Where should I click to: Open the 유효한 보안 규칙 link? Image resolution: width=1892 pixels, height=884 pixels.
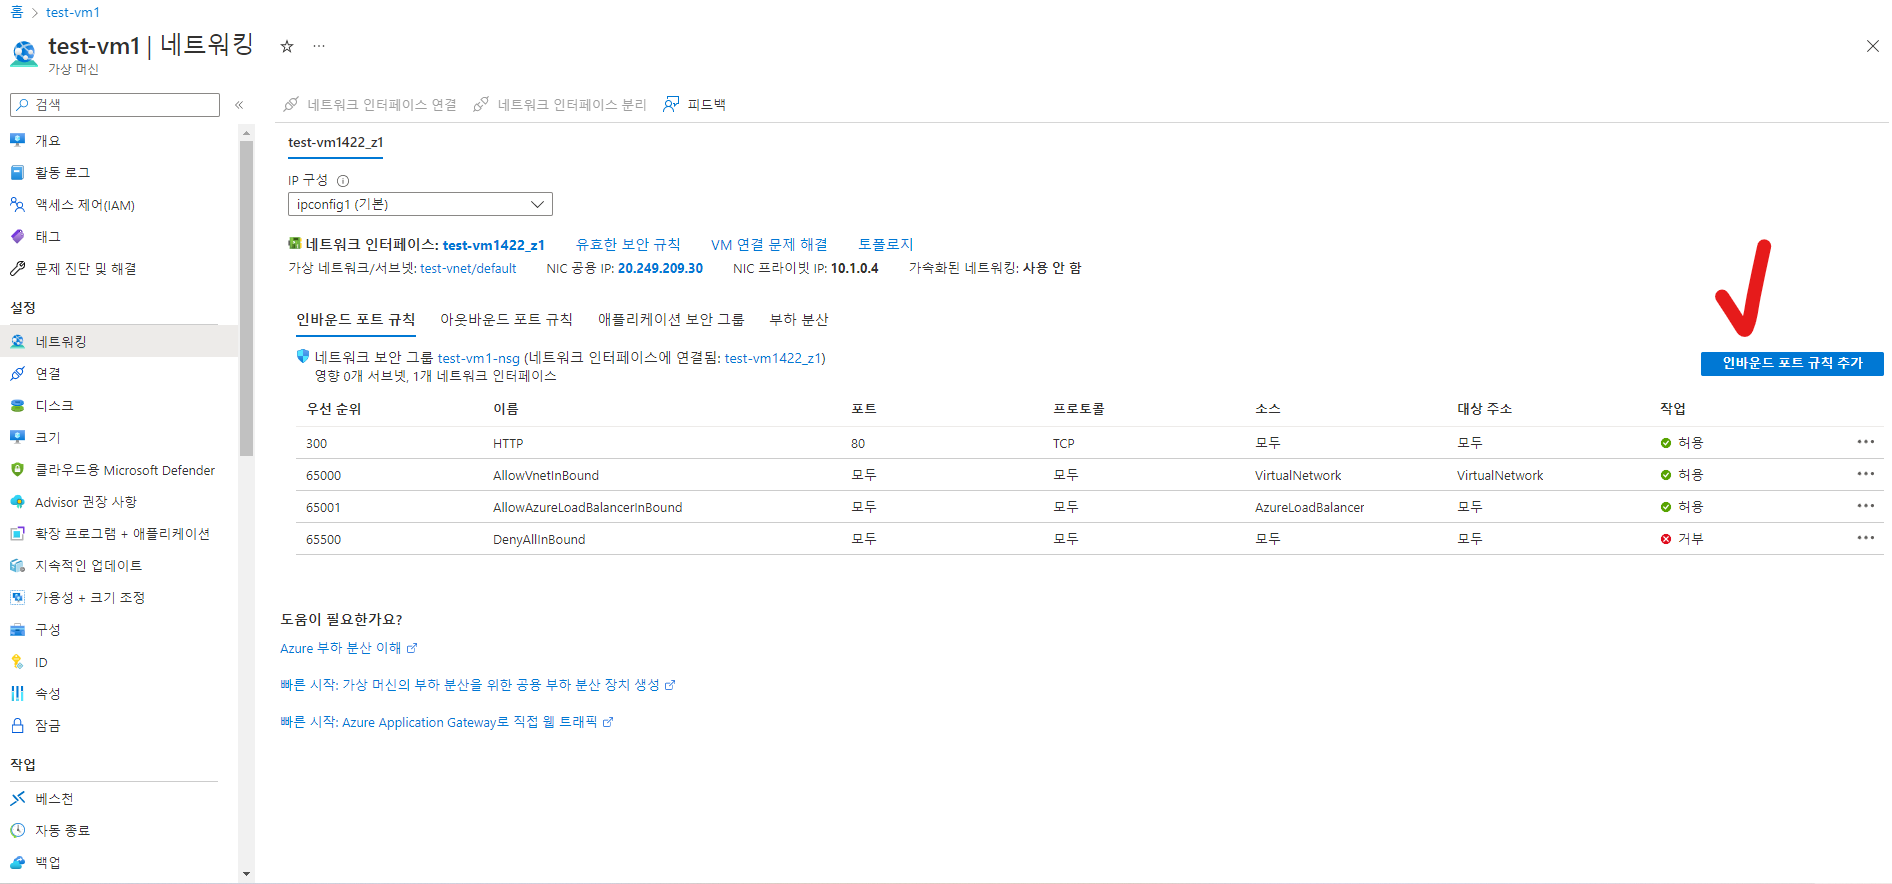pyautogui.click(x=628, y=244)
